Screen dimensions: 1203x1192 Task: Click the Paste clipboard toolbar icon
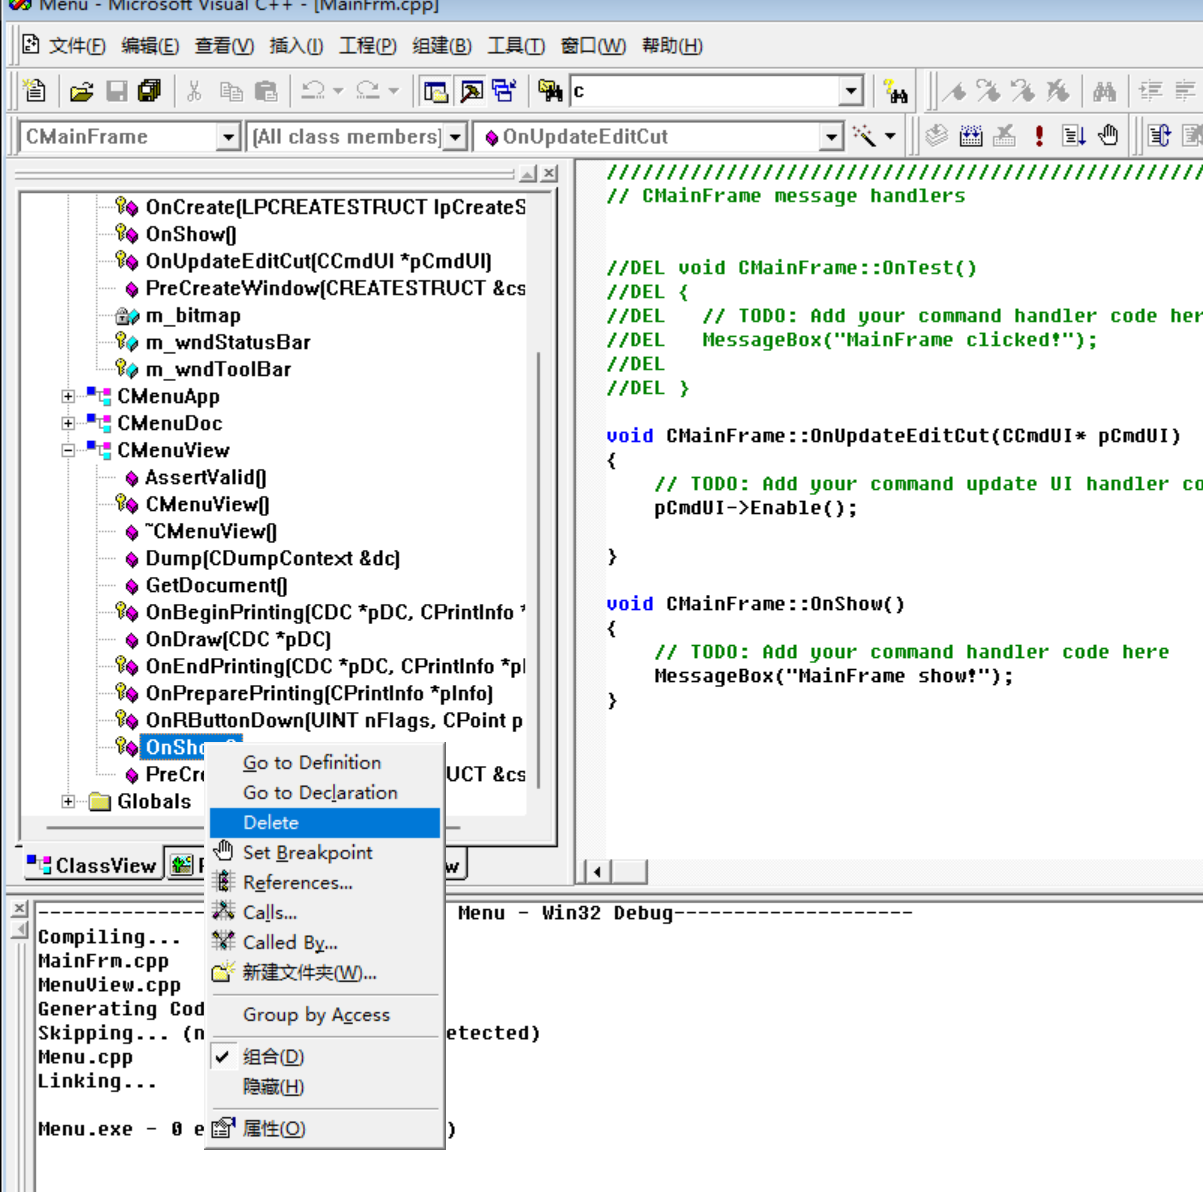pyautogui.click(x=266, y=91)
